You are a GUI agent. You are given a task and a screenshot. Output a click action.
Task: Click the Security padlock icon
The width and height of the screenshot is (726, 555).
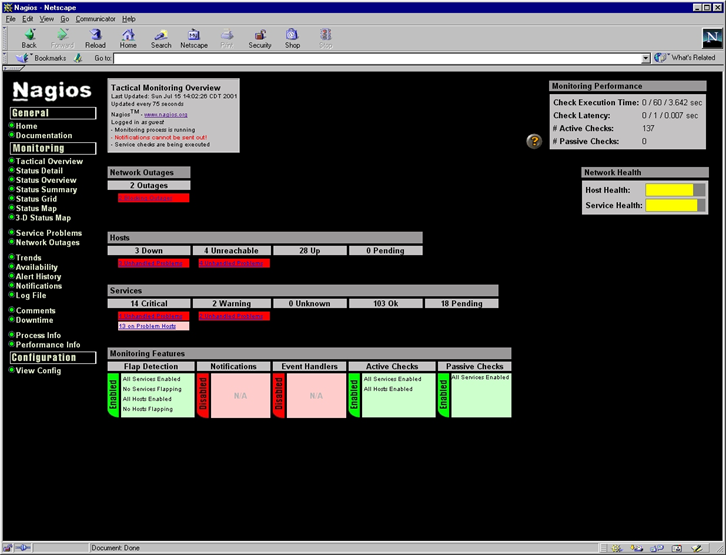pos(260,35)
